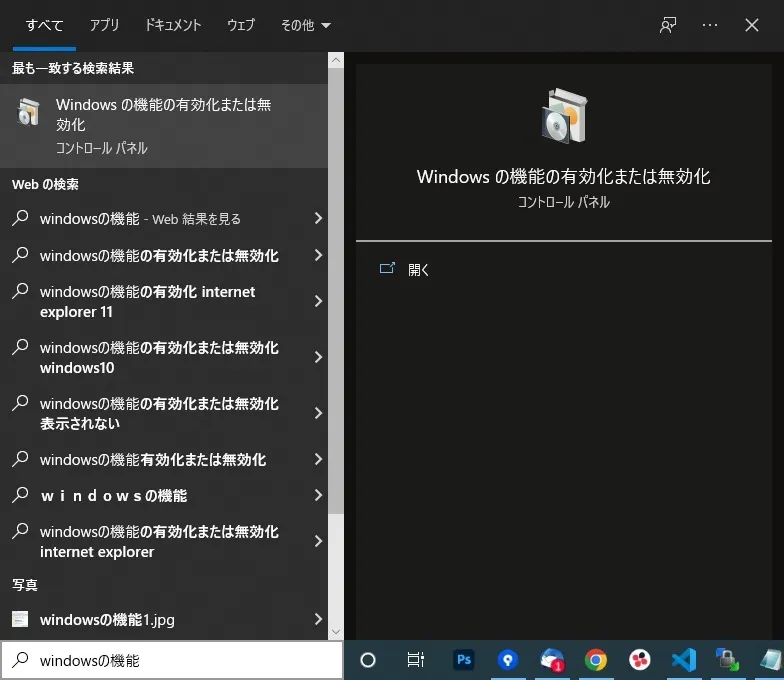
Task: Expand arrow for internet explorer 11 suggestion
Action: click(x=318, y=301)
